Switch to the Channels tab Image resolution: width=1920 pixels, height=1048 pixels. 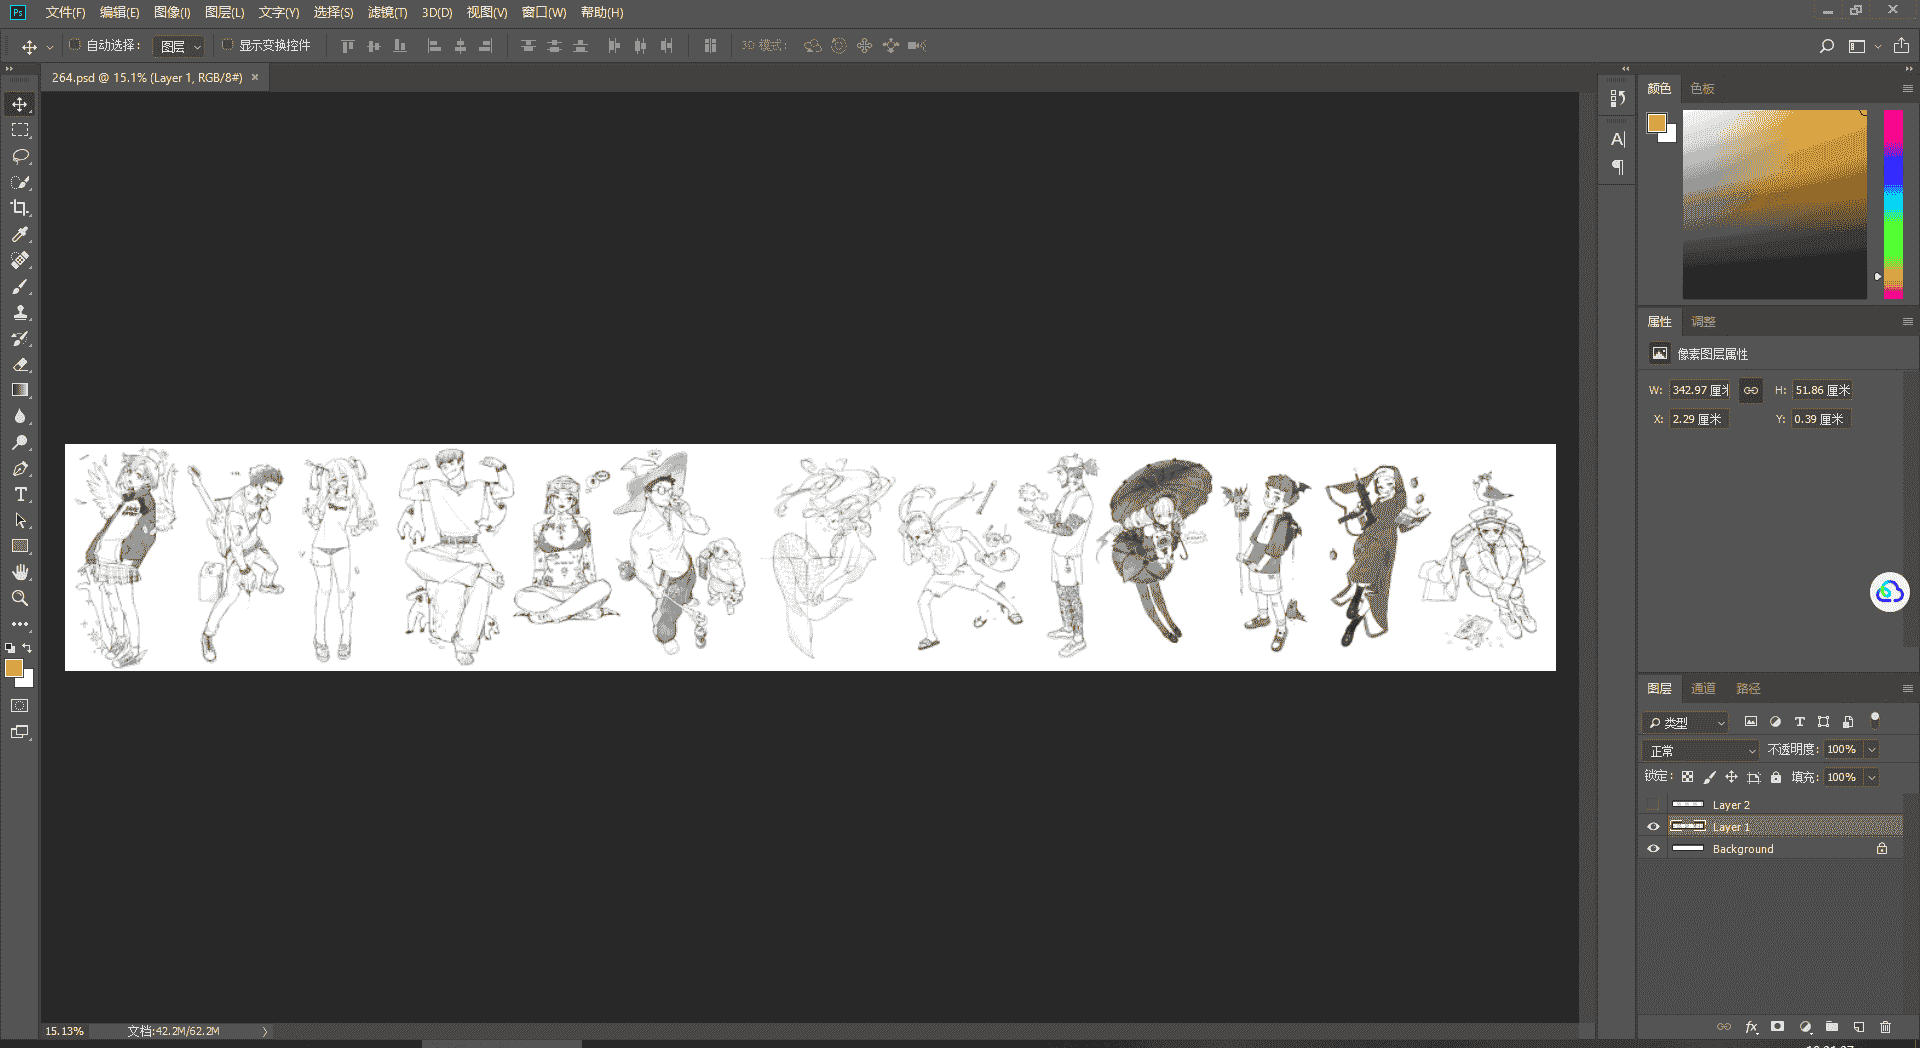pyautogui.click(x=1703, y=689)
